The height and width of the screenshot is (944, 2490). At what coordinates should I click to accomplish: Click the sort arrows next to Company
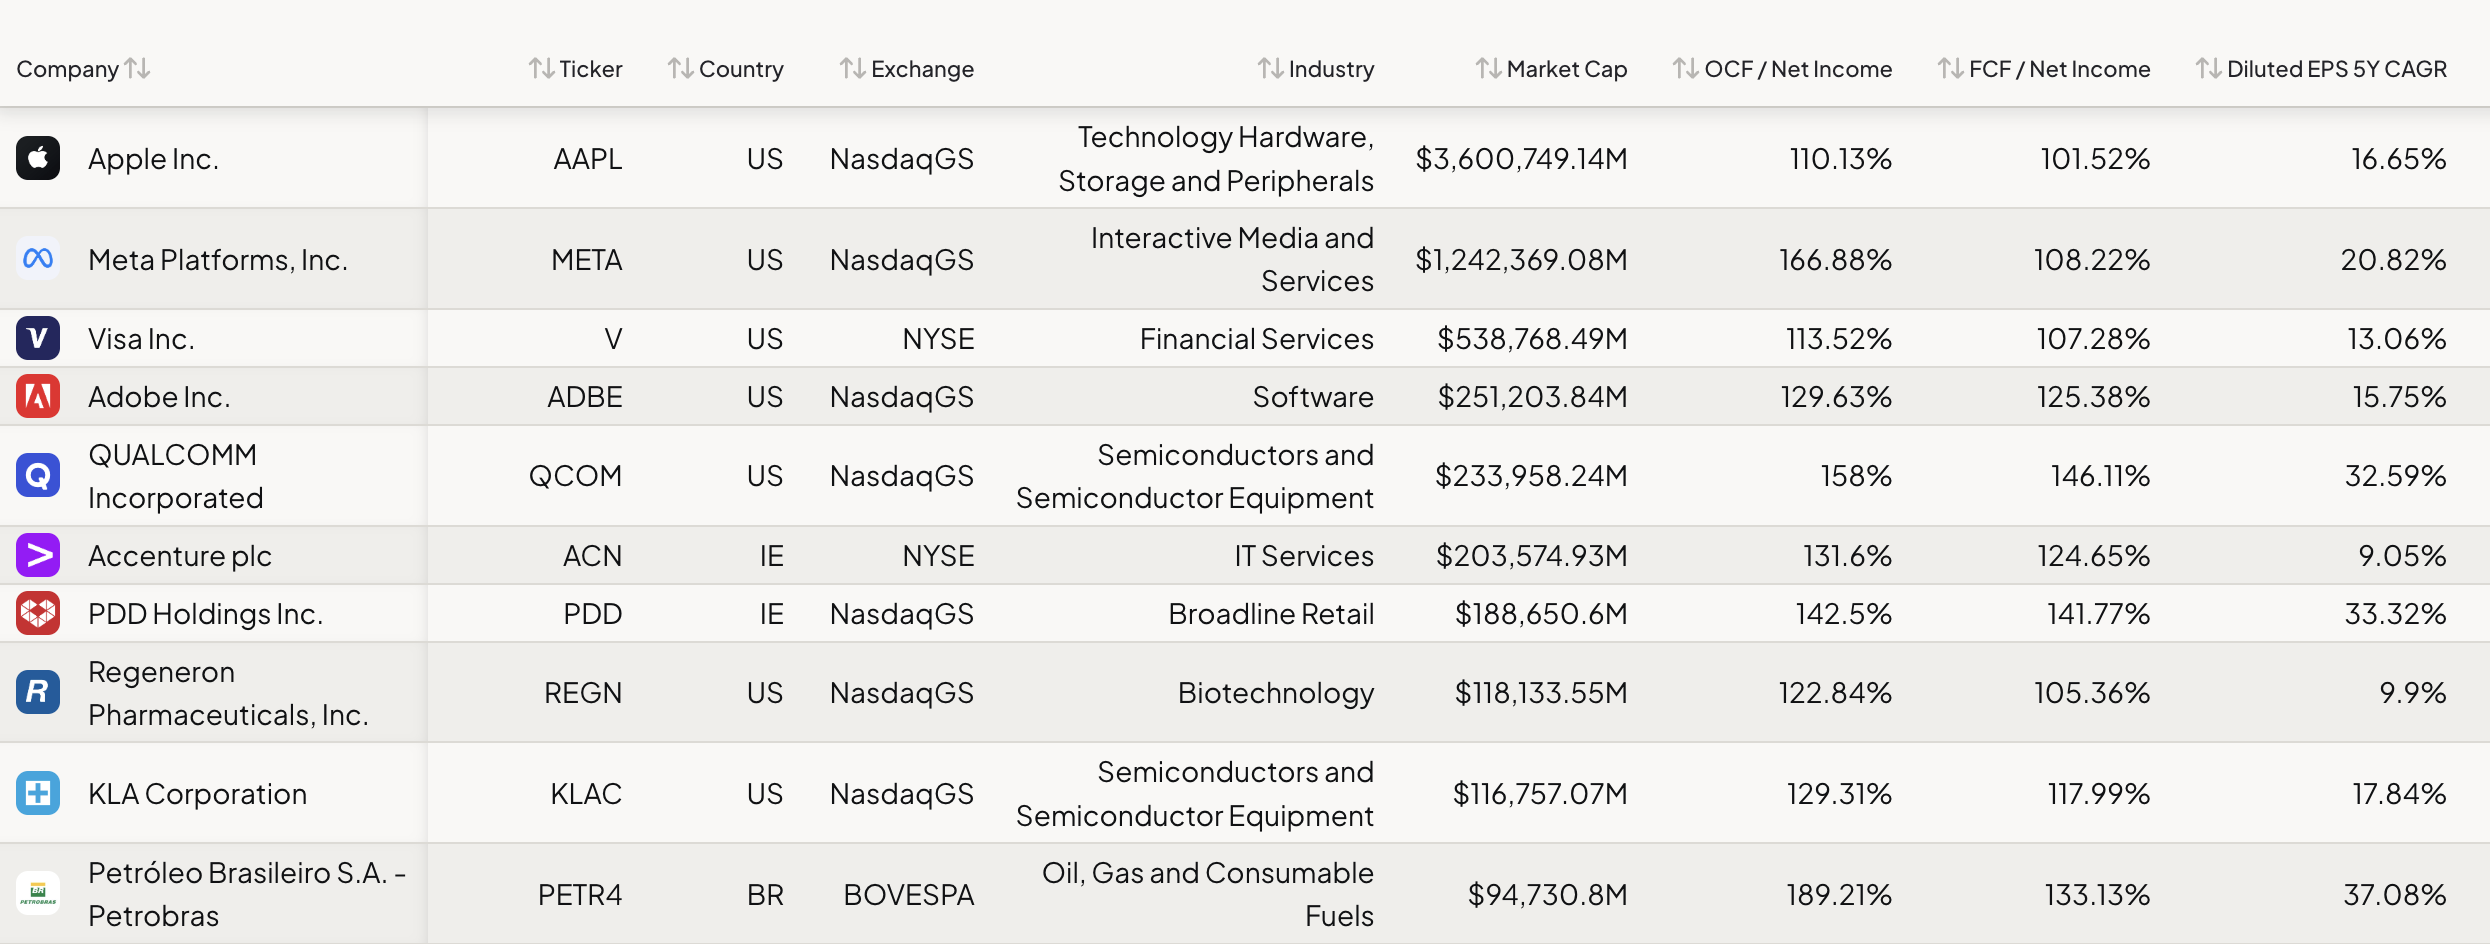137,68
